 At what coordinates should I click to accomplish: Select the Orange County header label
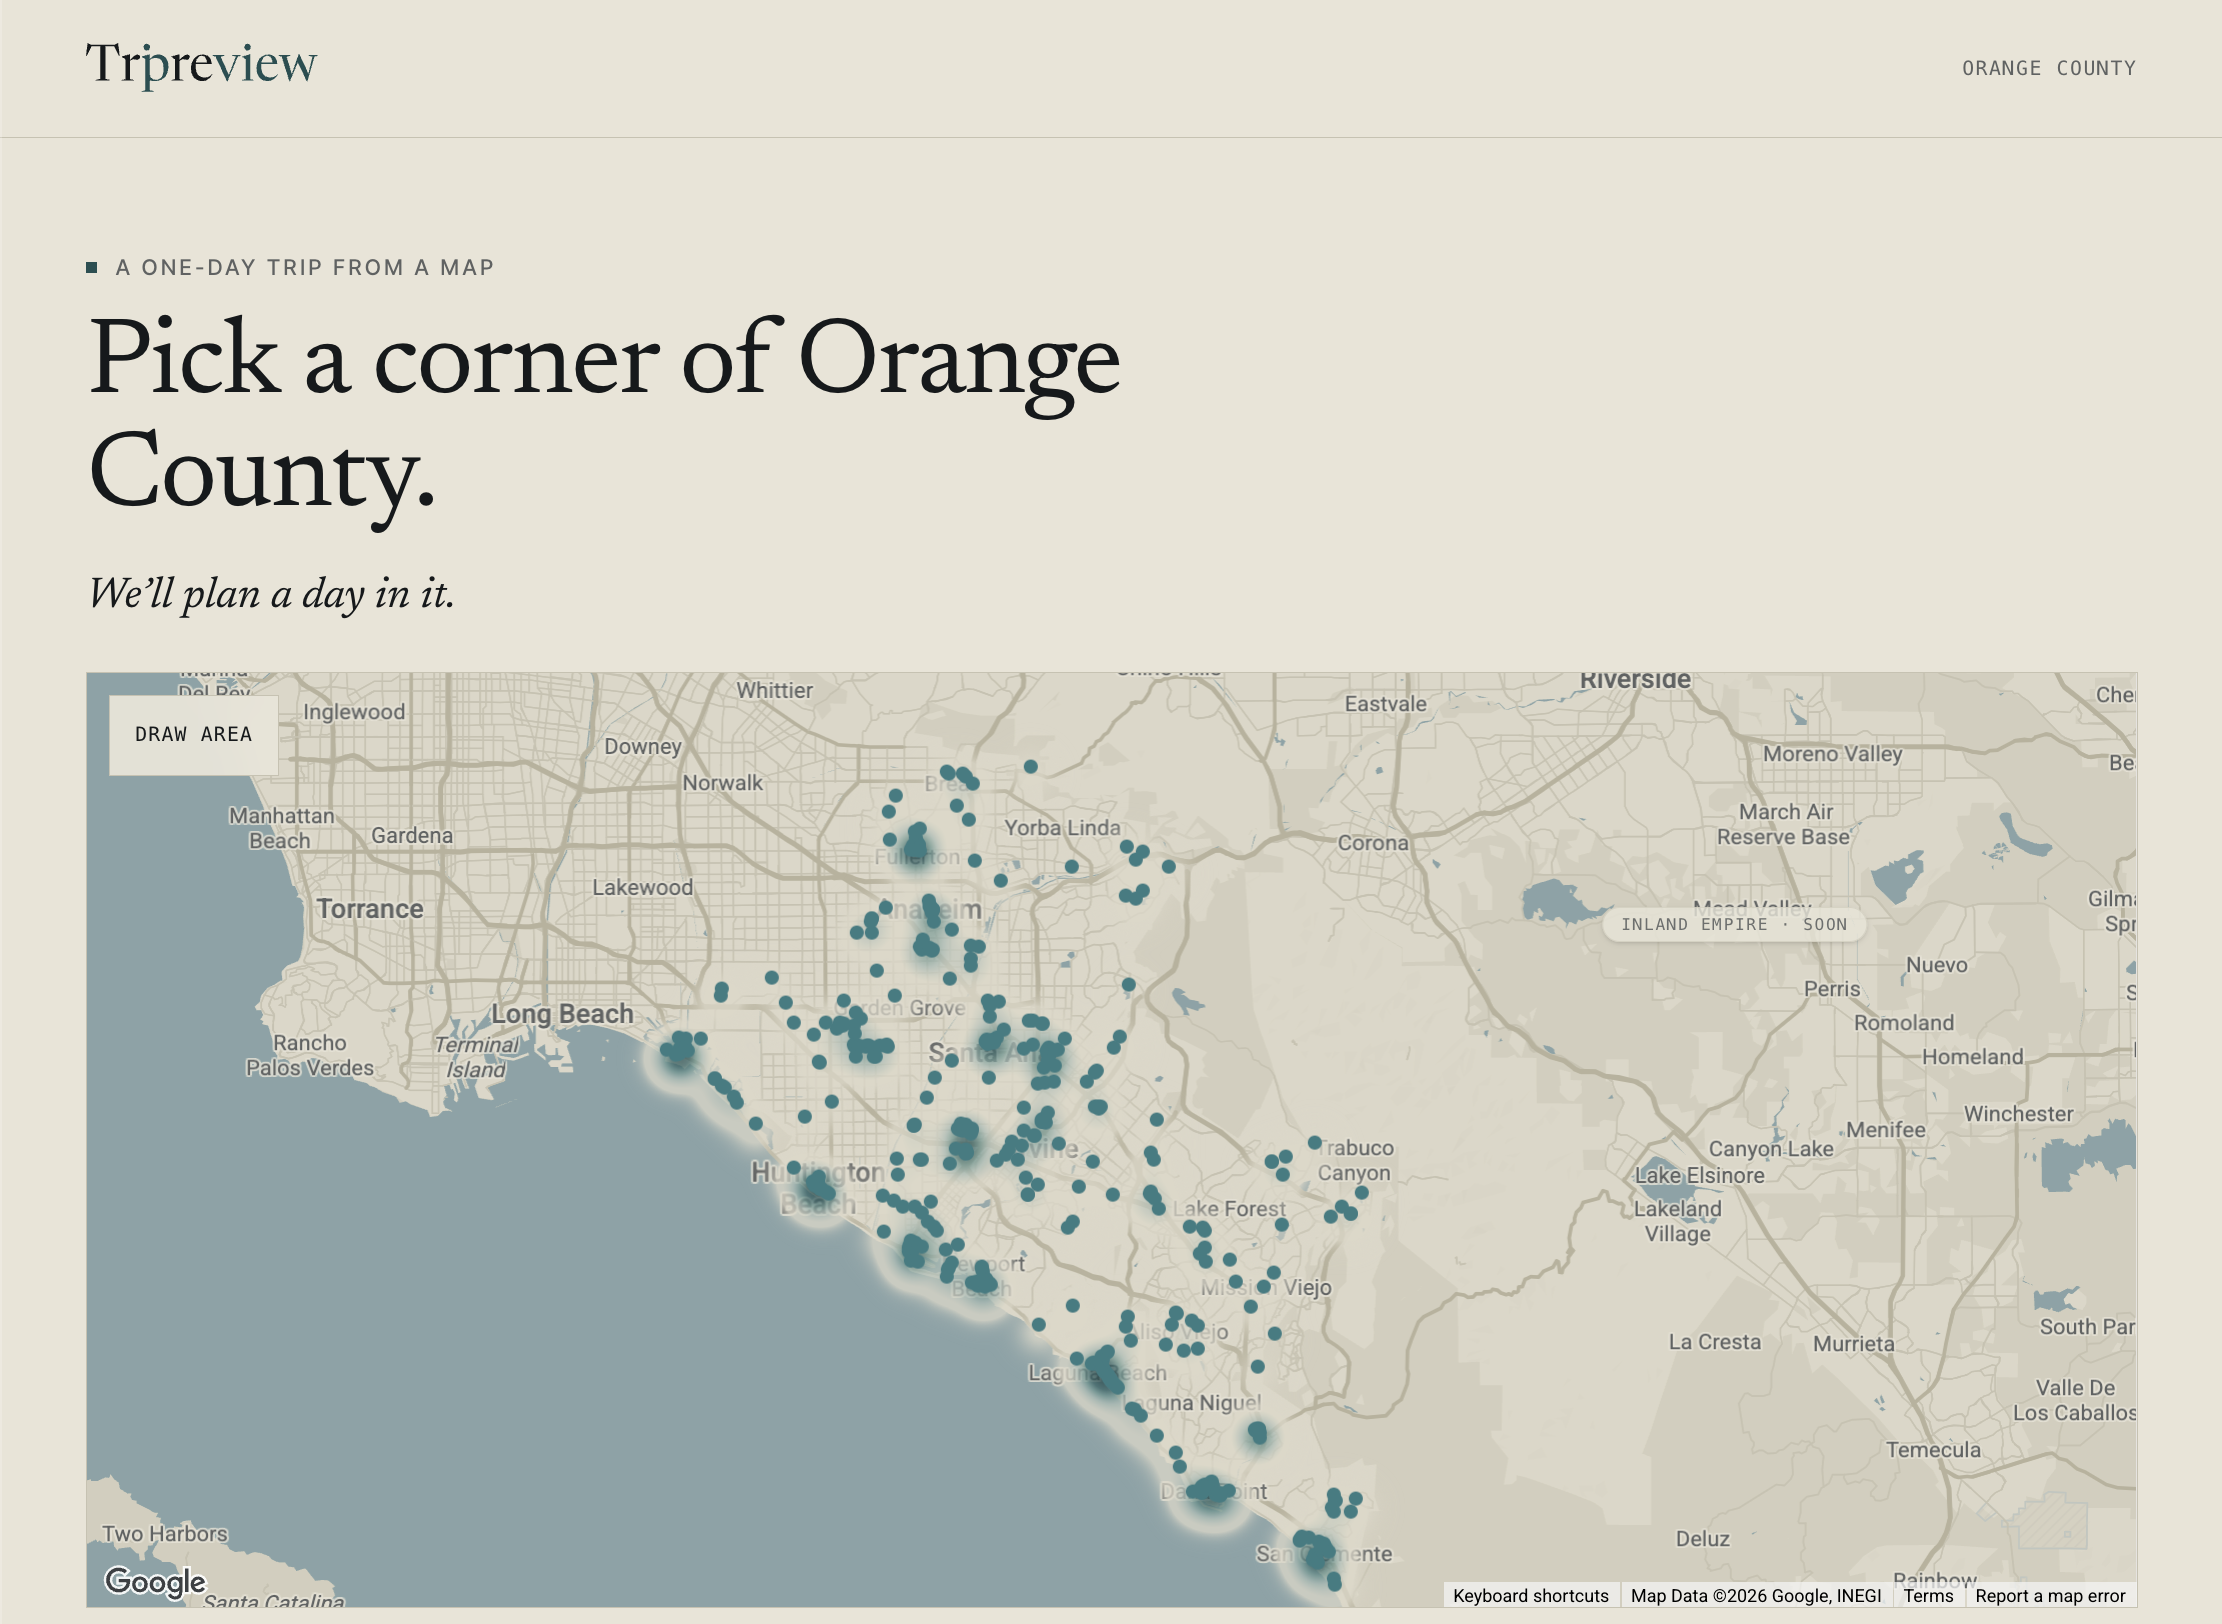point(2048,68)
